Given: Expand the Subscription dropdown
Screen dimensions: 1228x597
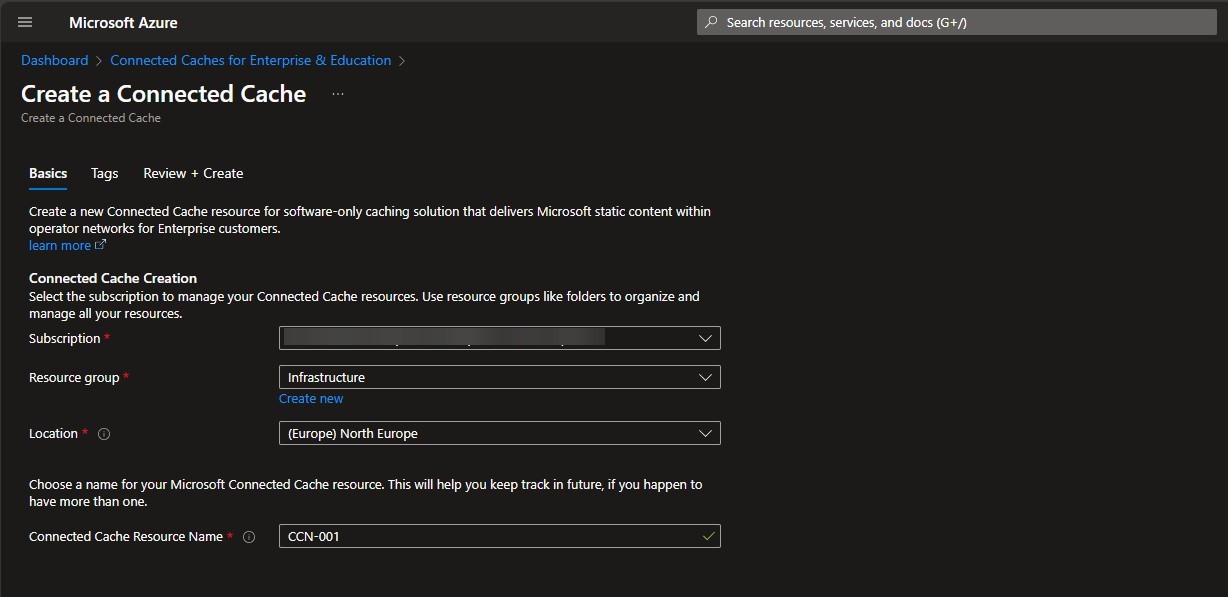Looking at the screenshot, I should pyautogui.click(x=500, y=338).
